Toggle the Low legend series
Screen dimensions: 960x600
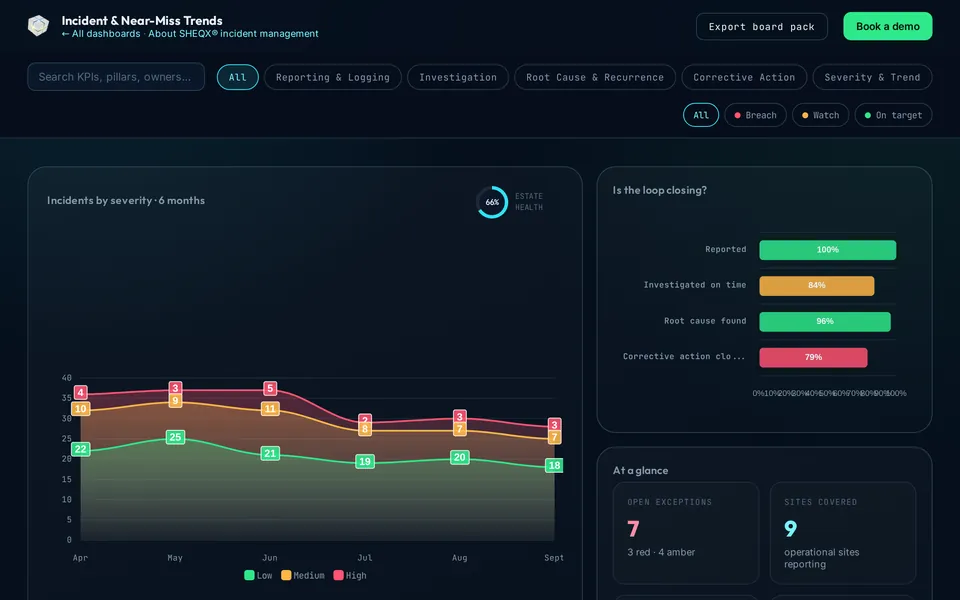click(x=258, y=576)
